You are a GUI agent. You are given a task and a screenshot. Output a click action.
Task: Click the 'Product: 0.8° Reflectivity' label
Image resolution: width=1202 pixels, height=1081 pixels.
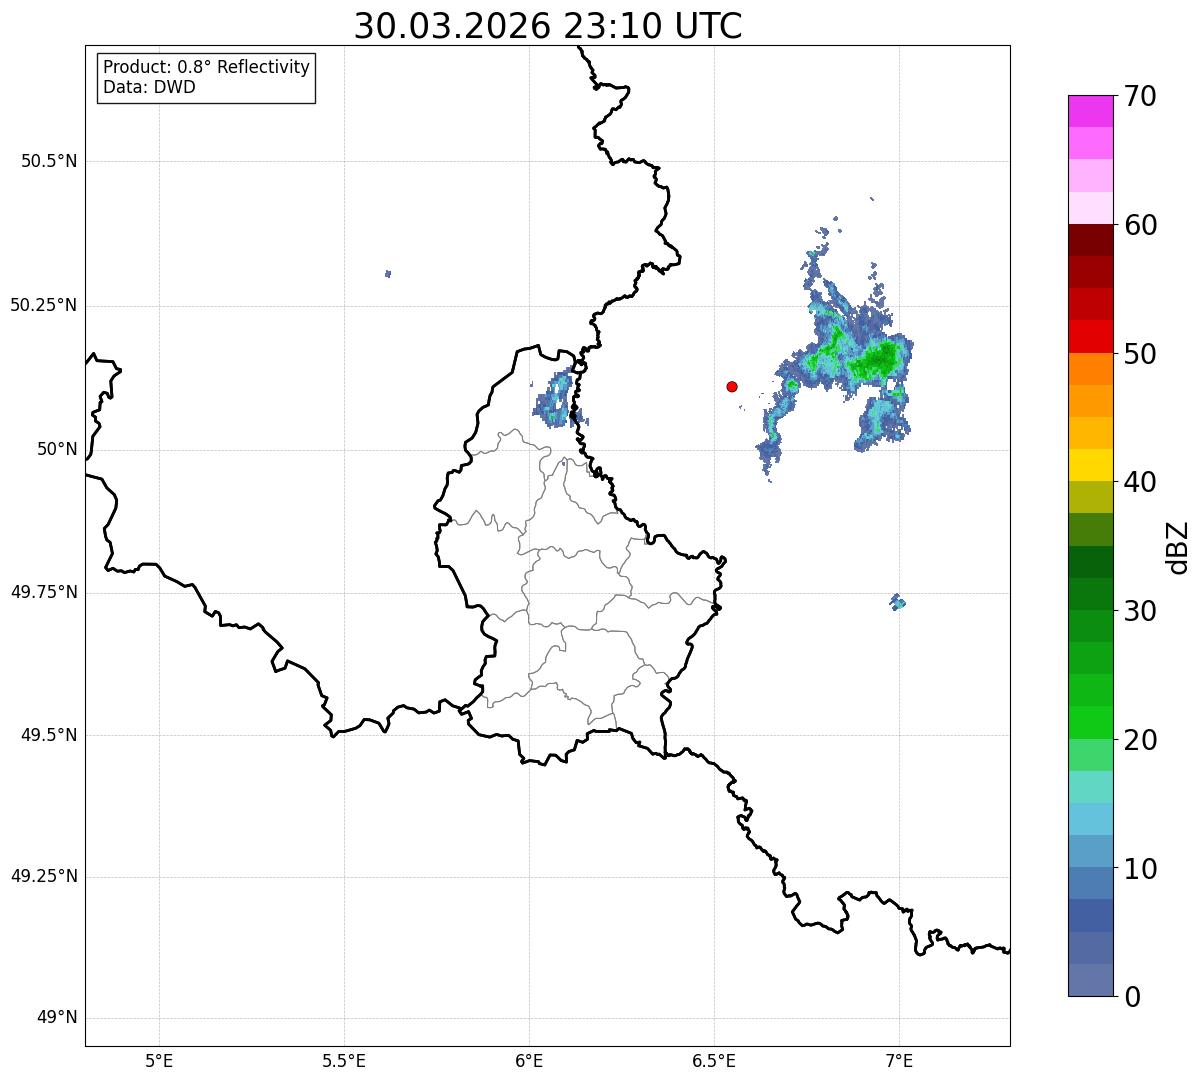[x=207, y=67]
